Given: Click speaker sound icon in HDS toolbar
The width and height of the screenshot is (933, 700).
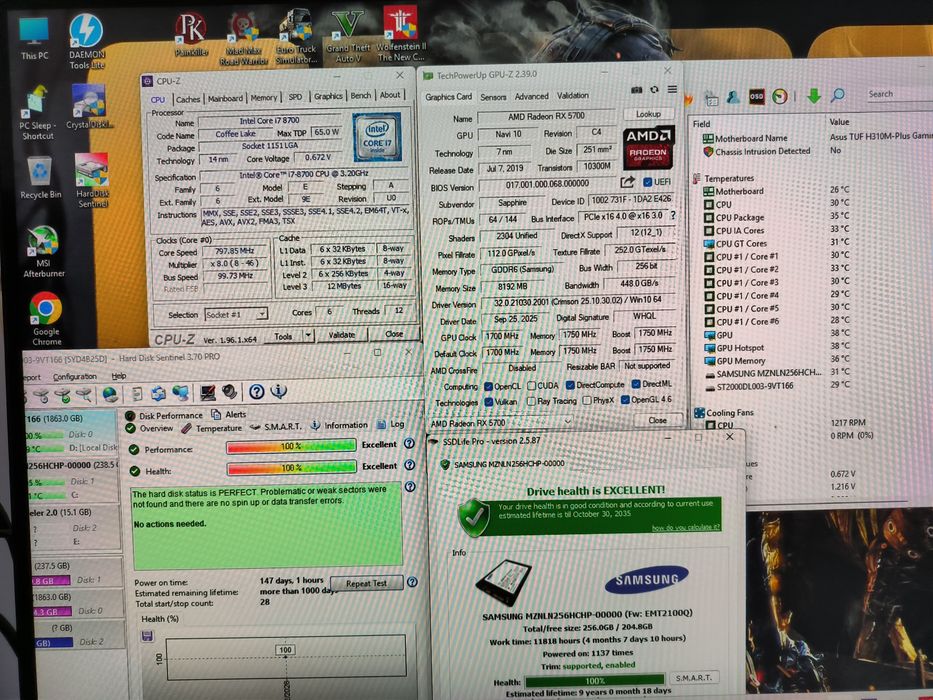Looking at the screenshot, I should click(x=230, y=392).
